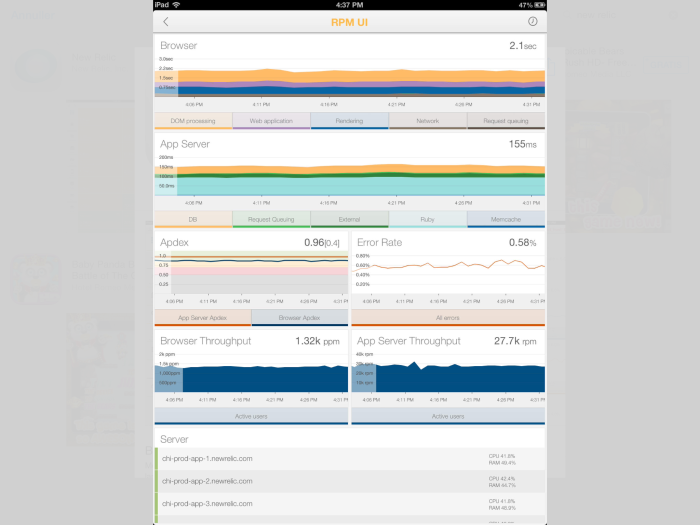Open the time range clock icon
This screenshot has height=525, width=700.
point(532,21)
